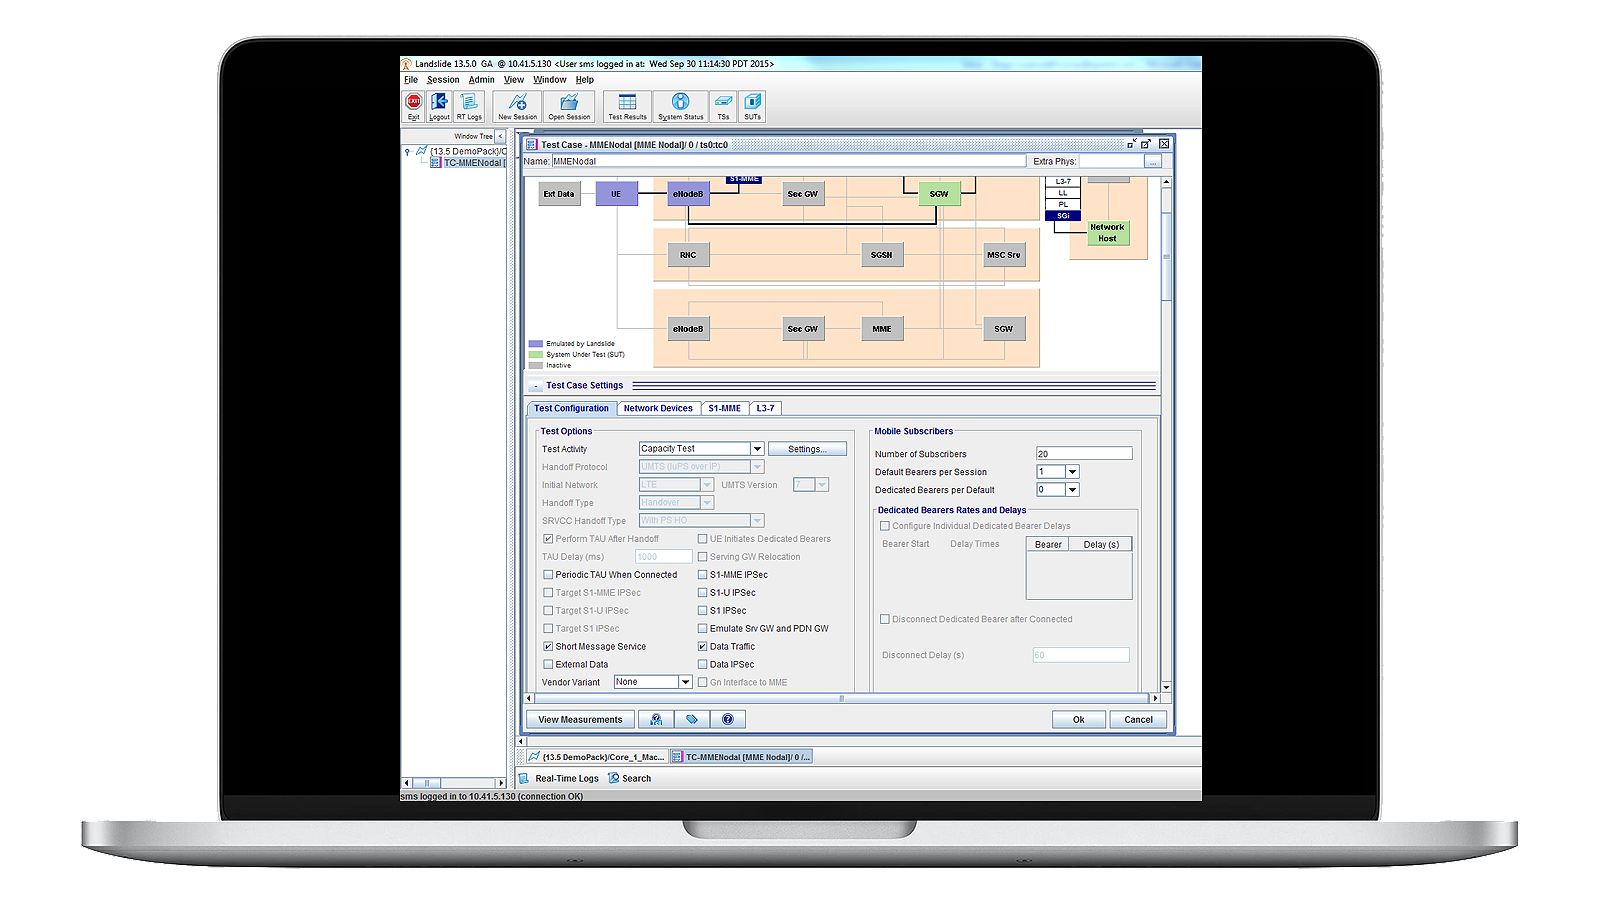Image resolution: width=1600 pixels, height=900 pixels.
Task: Click the Ok button
Action: [1079, 720]
